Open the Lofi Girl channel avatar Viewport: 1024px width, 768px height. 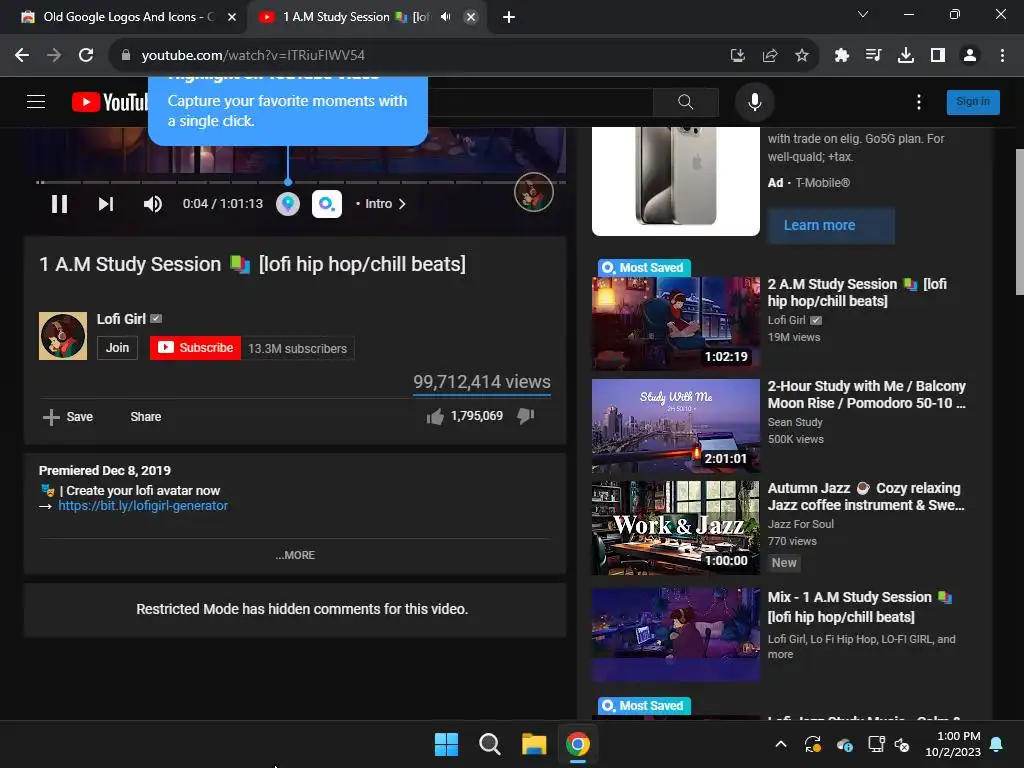(63, 336)
